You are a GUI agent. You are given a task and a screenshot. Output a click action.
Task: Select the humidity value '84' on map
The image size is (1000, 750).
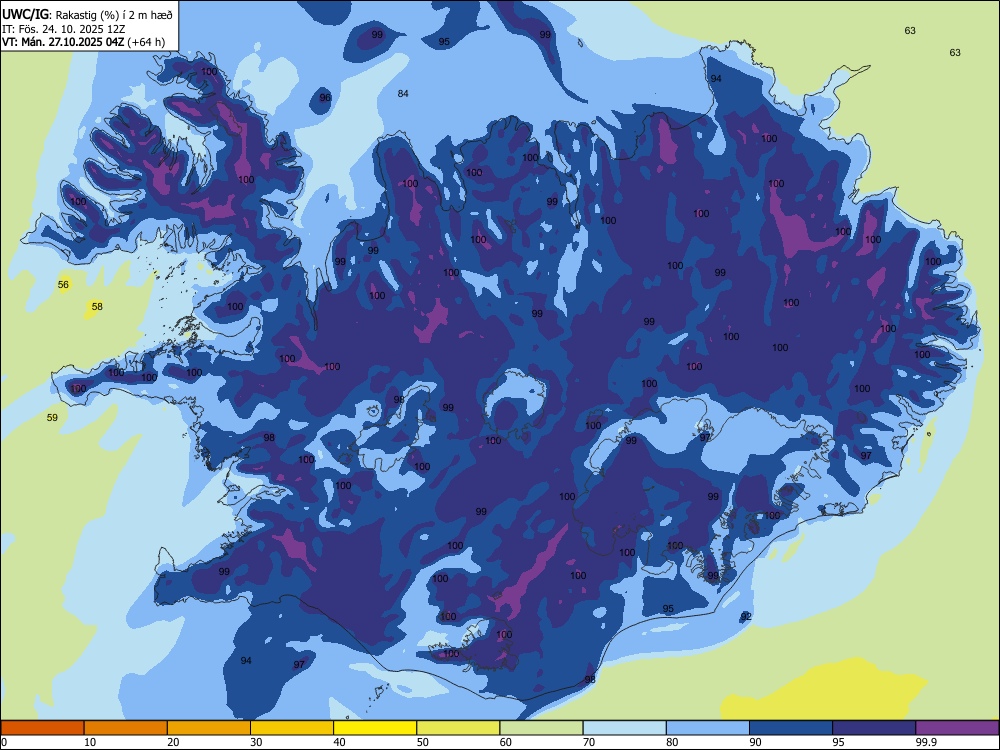(x=403, y=93)
